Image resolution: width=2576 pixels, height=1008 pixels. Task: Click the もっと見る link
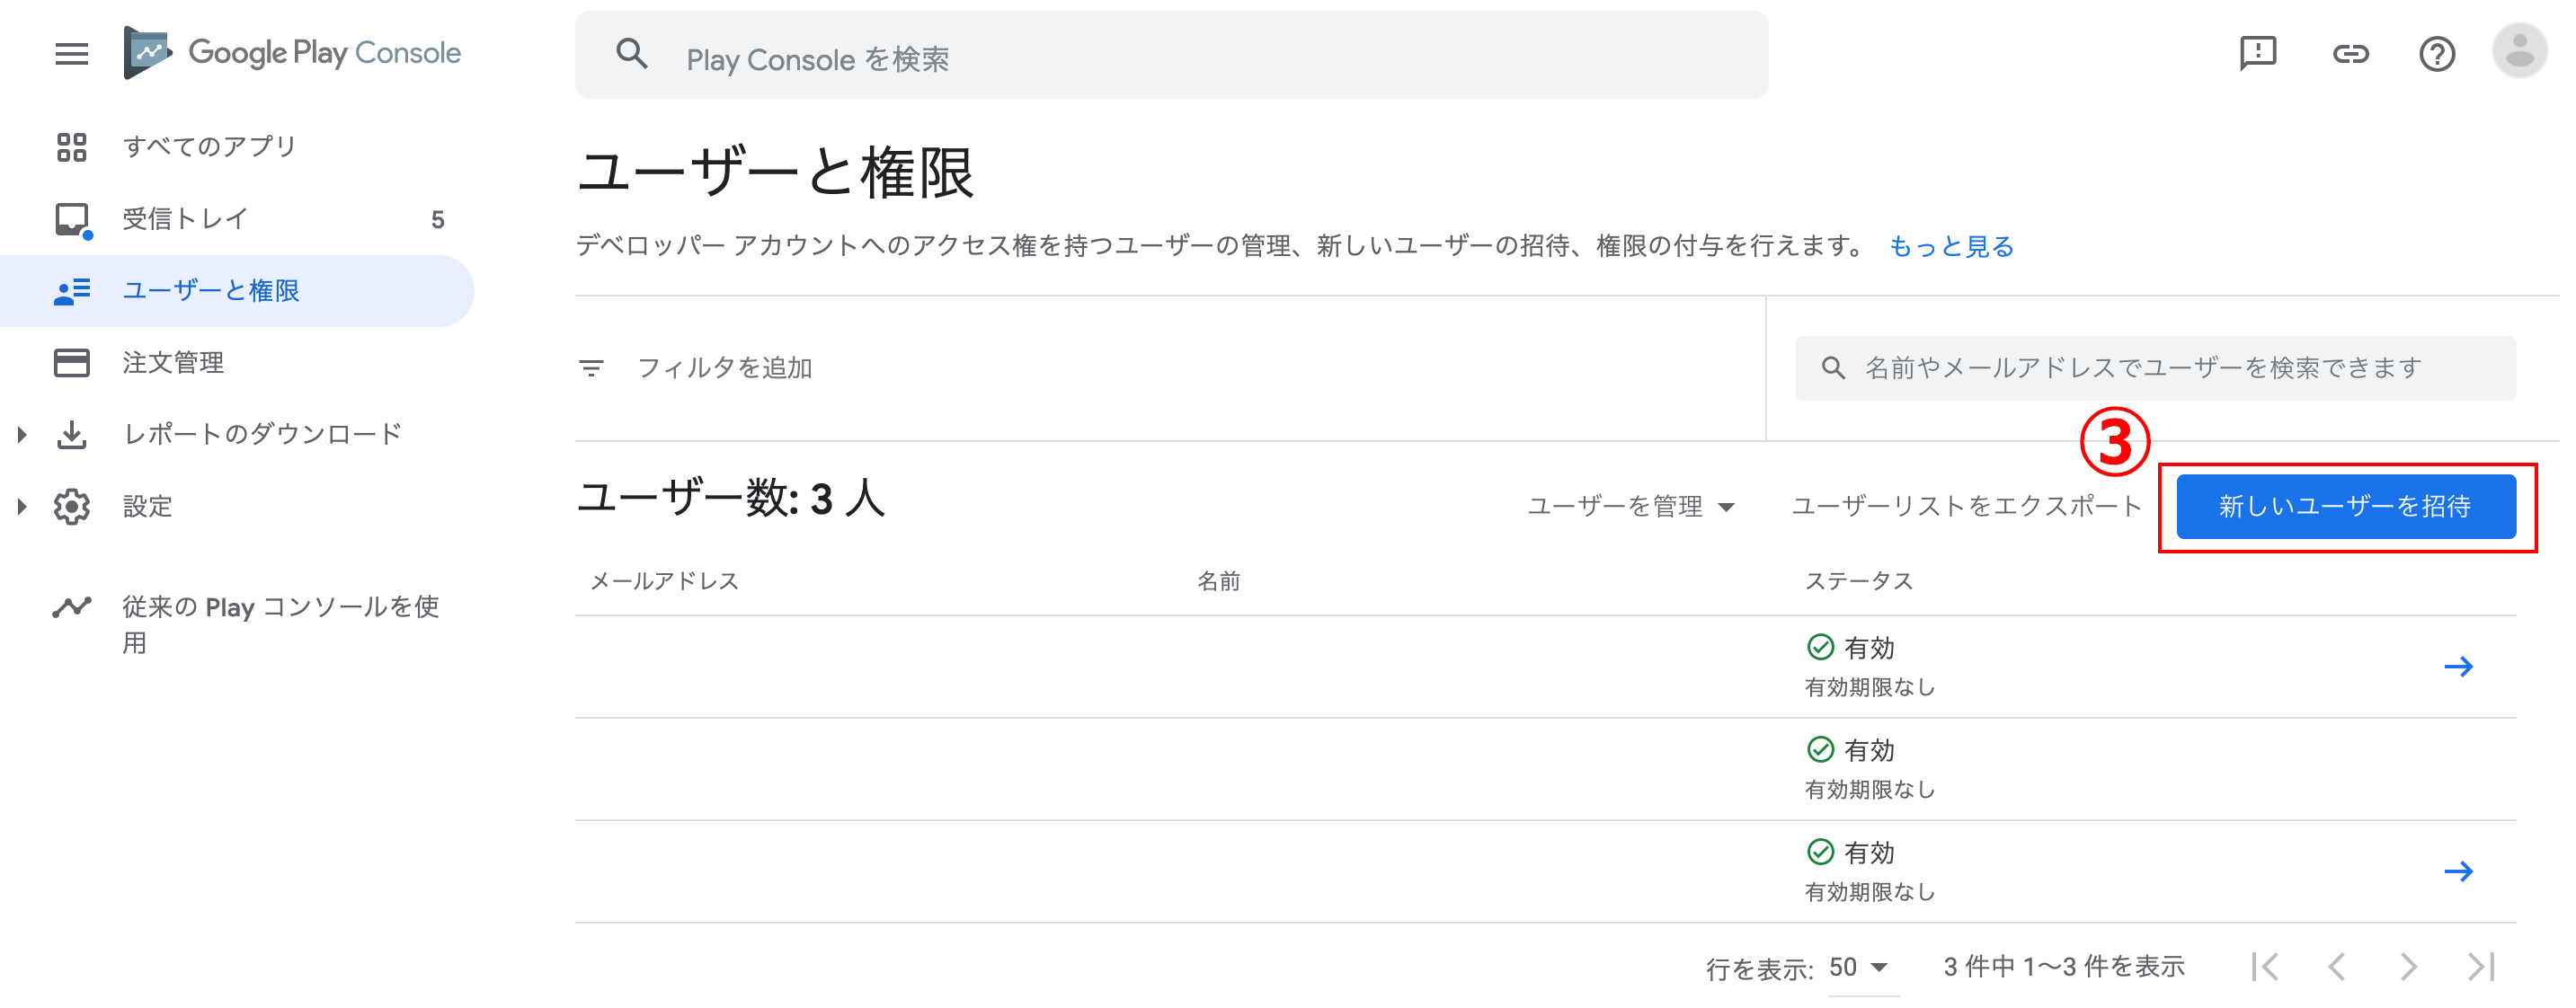pyautogui.click(x=1950, y=246)
